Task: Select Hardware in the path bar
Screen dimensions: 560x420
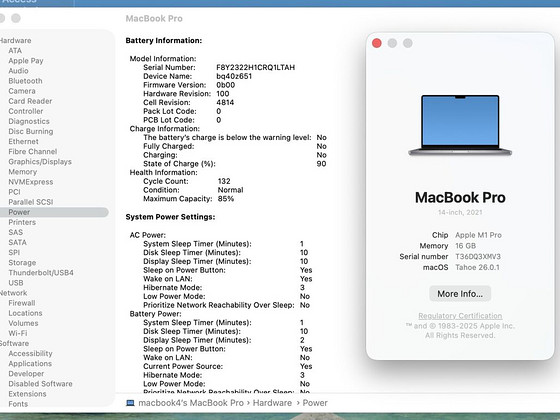Action: tap(272, 403)
